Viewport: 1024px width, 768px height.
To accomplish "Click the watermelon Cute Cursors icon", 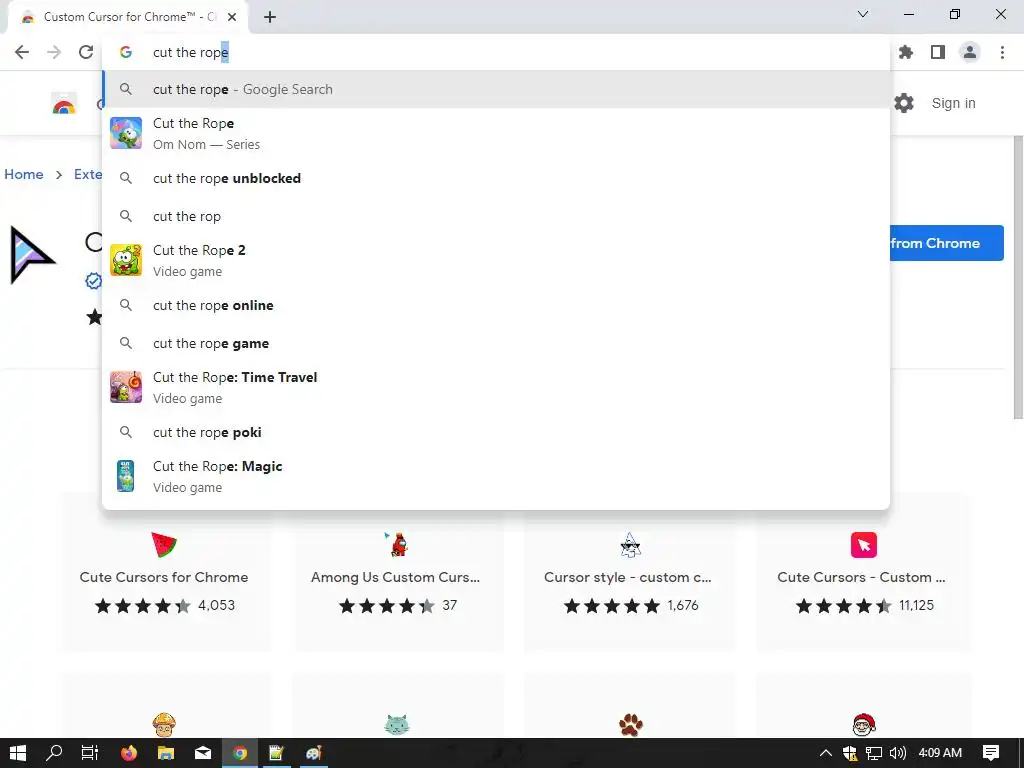I will [x=164, y=545].
